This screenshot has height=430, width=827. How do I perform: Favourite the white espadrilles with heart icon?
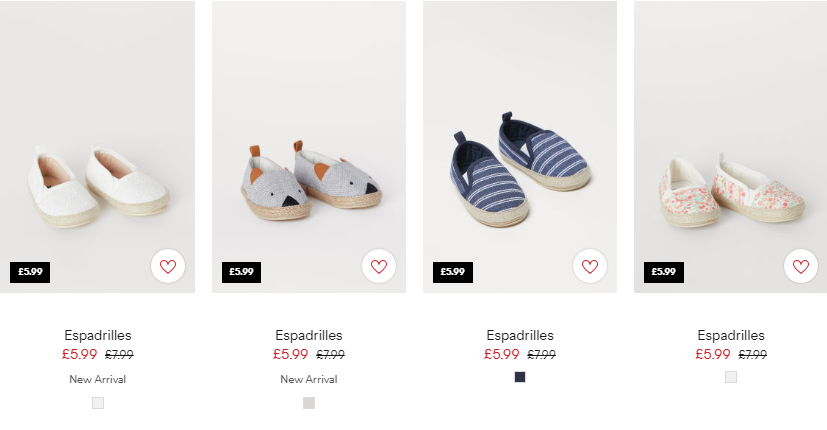click(x=168, y=266)
